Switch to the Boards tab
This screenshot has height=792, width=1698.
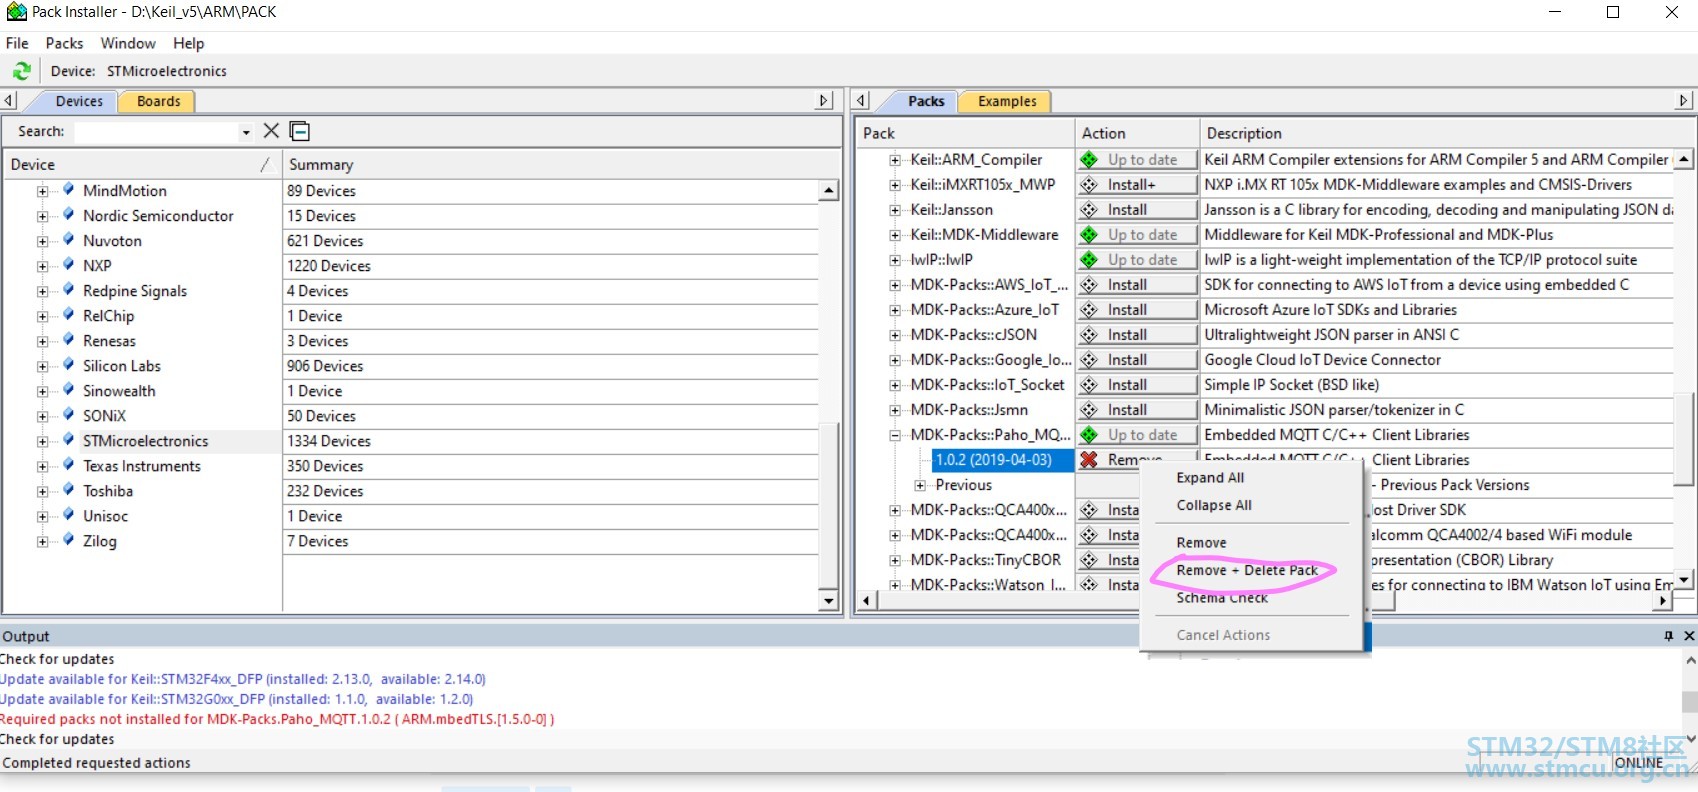point(158,101)
